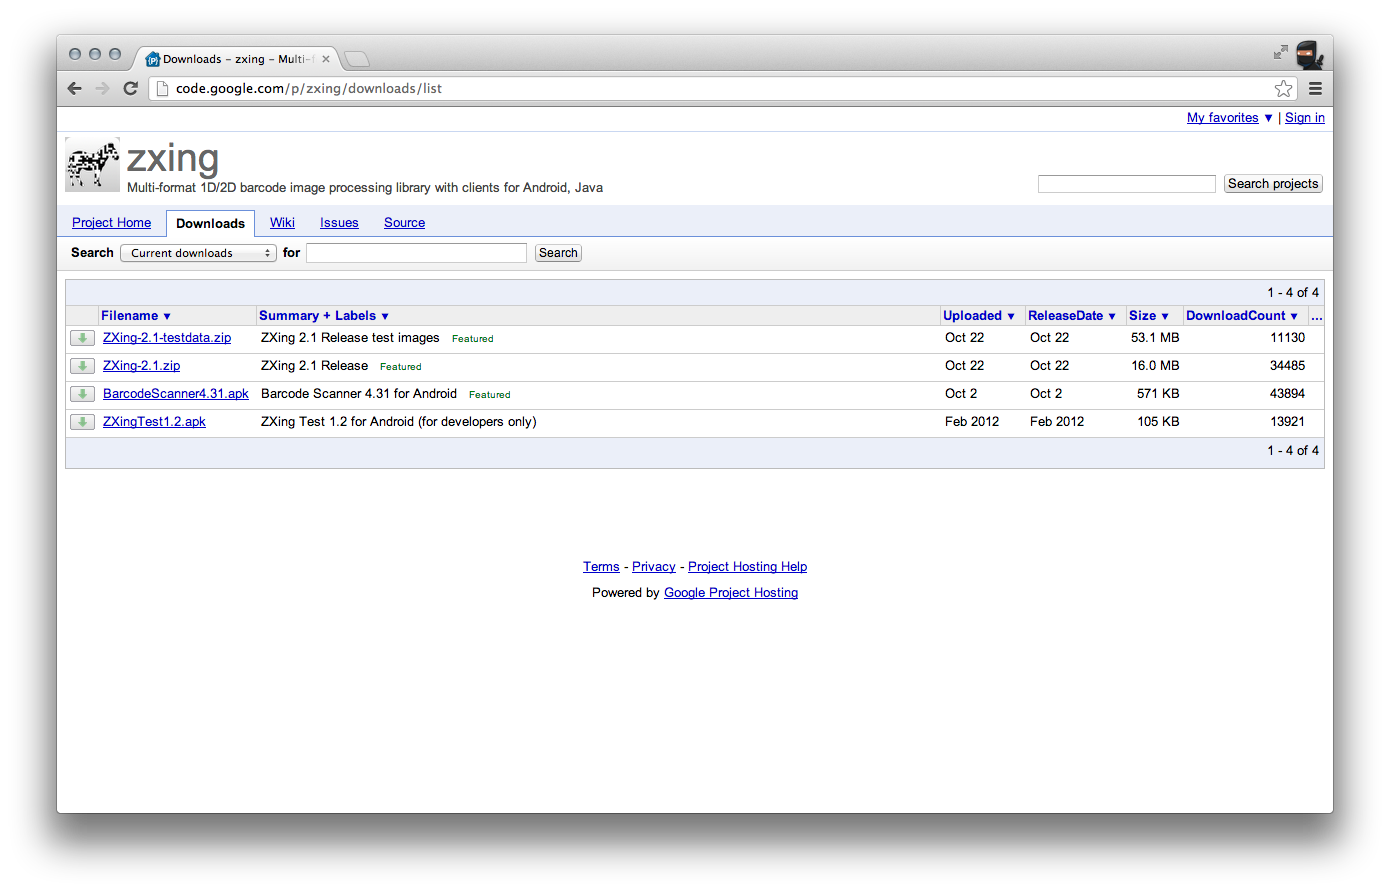Screen dimensions: 1390x892
Task: Click download arrow icon for ZXing-2.1-testdata.zip
Action: point(82,338)
